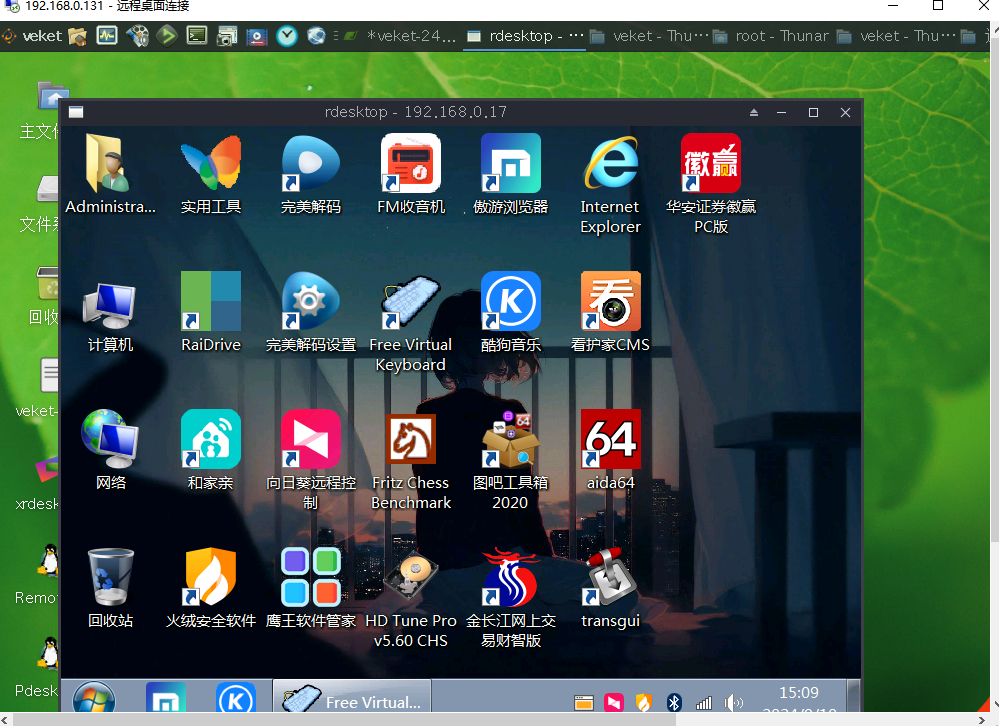Click the file manager icon in veket panel
Screen dimensions: 999x726
coord(77,36)
